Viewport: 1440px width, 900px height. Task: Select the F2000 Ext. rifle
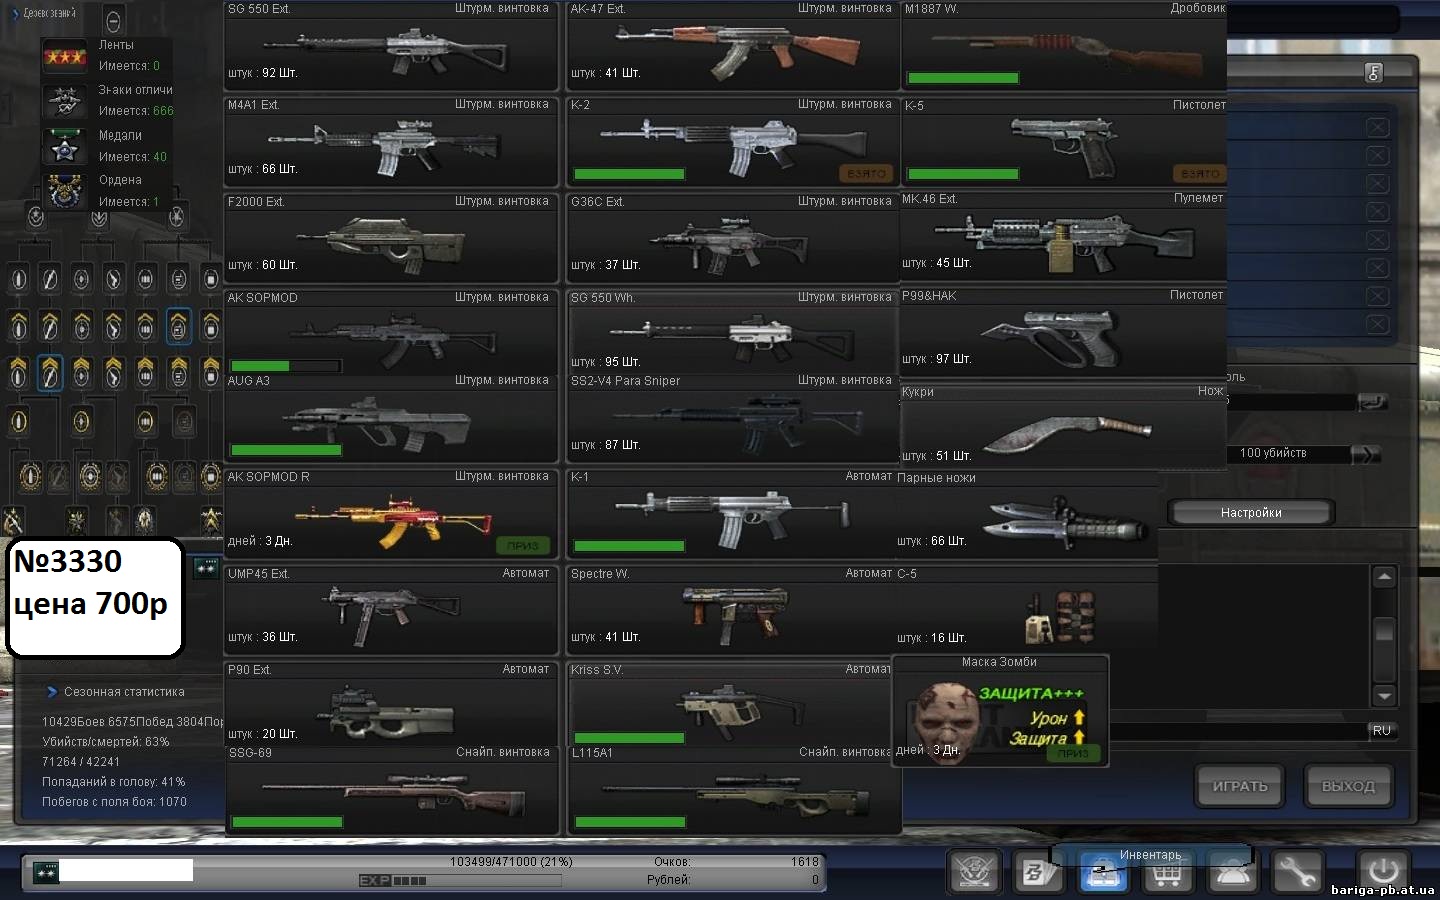pyautogui.click(x=391, y=238)
